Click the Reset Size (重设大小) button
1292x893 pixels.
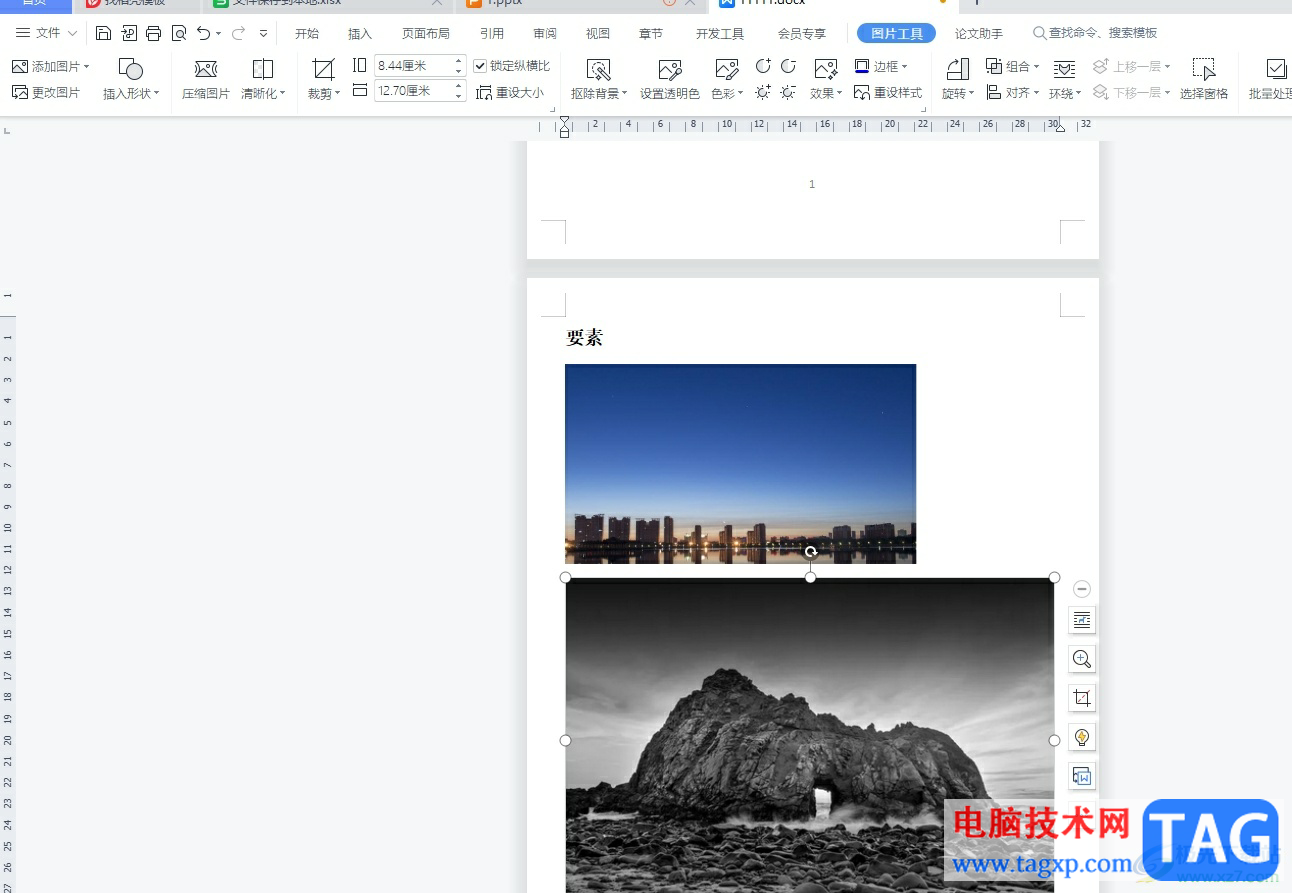click(x=511, y=92)
